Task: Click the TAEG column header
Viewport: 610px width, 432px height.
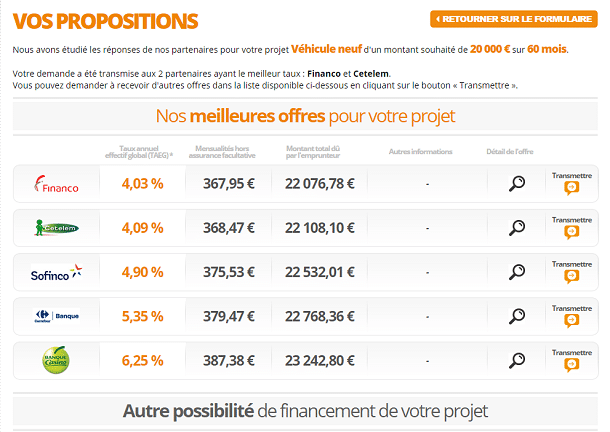Action: point(140,153)
